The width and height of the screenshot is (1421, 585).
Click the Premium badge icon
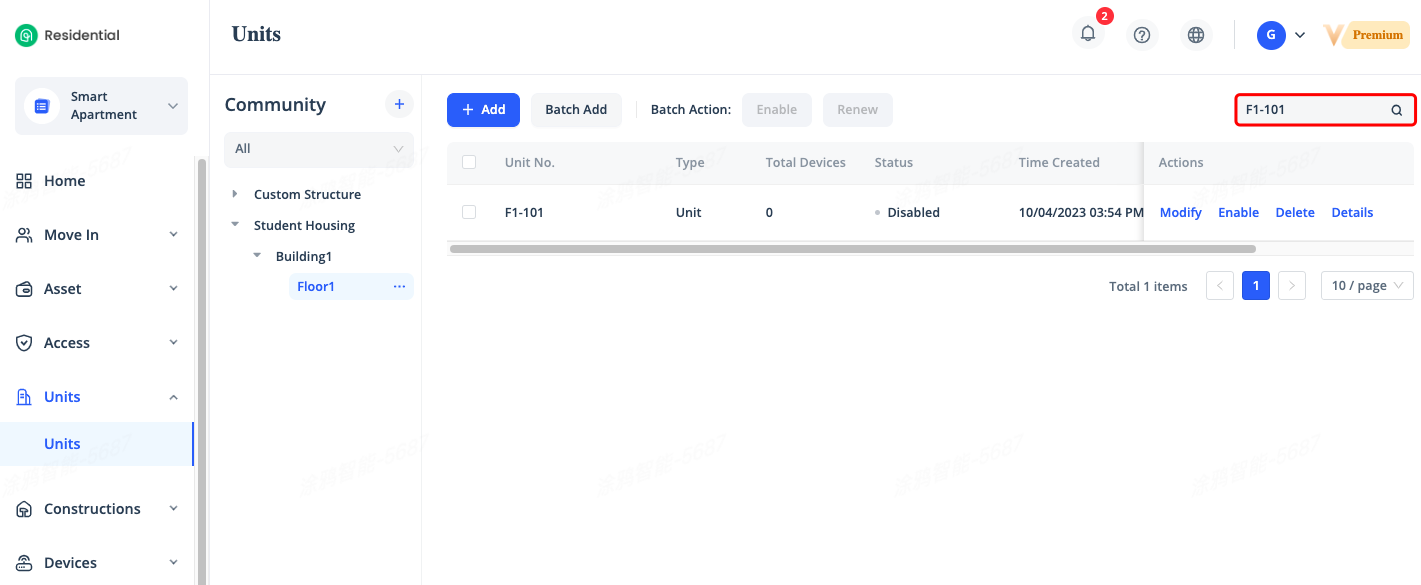(1366, 35)
